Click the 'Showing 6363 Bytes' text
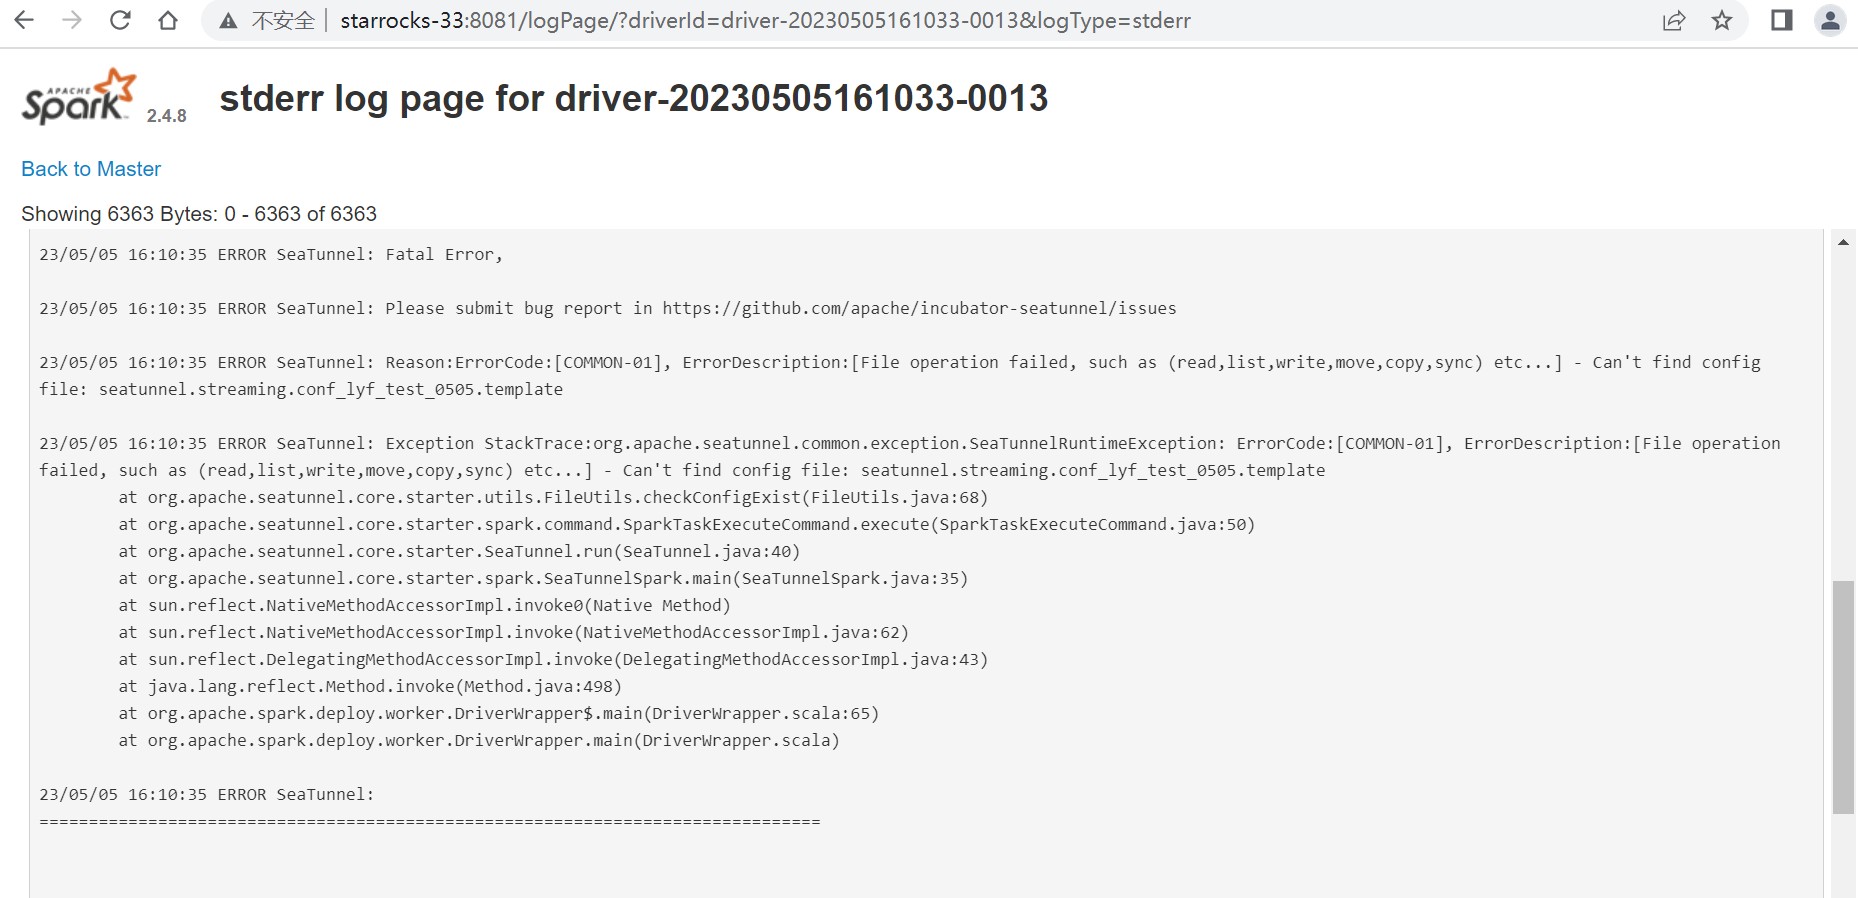The image size is (1858, 898). click(199, 214)
